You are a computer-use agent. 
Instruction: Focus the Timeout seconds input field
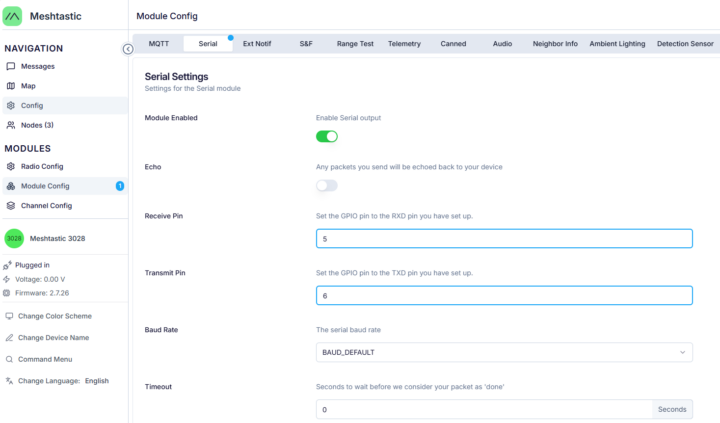(x=484, y=409)
